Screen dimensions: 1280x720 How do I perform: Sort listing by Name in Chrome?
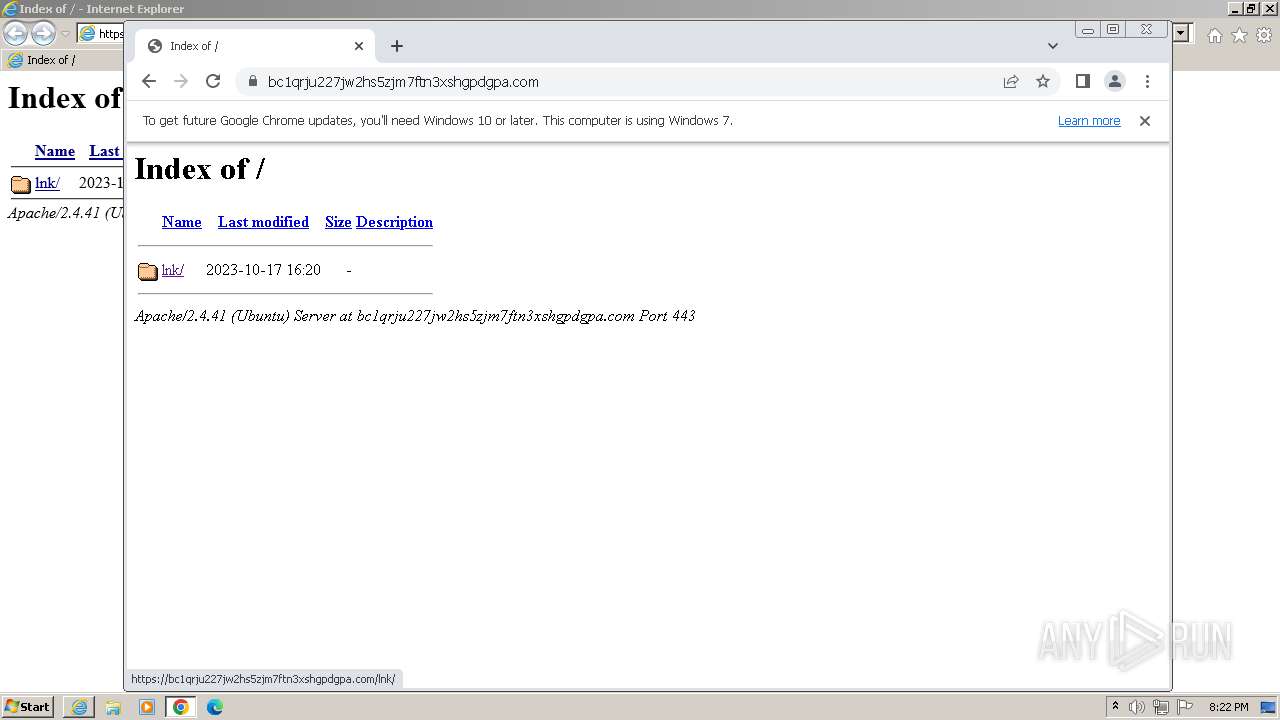[x=182, y=222]
